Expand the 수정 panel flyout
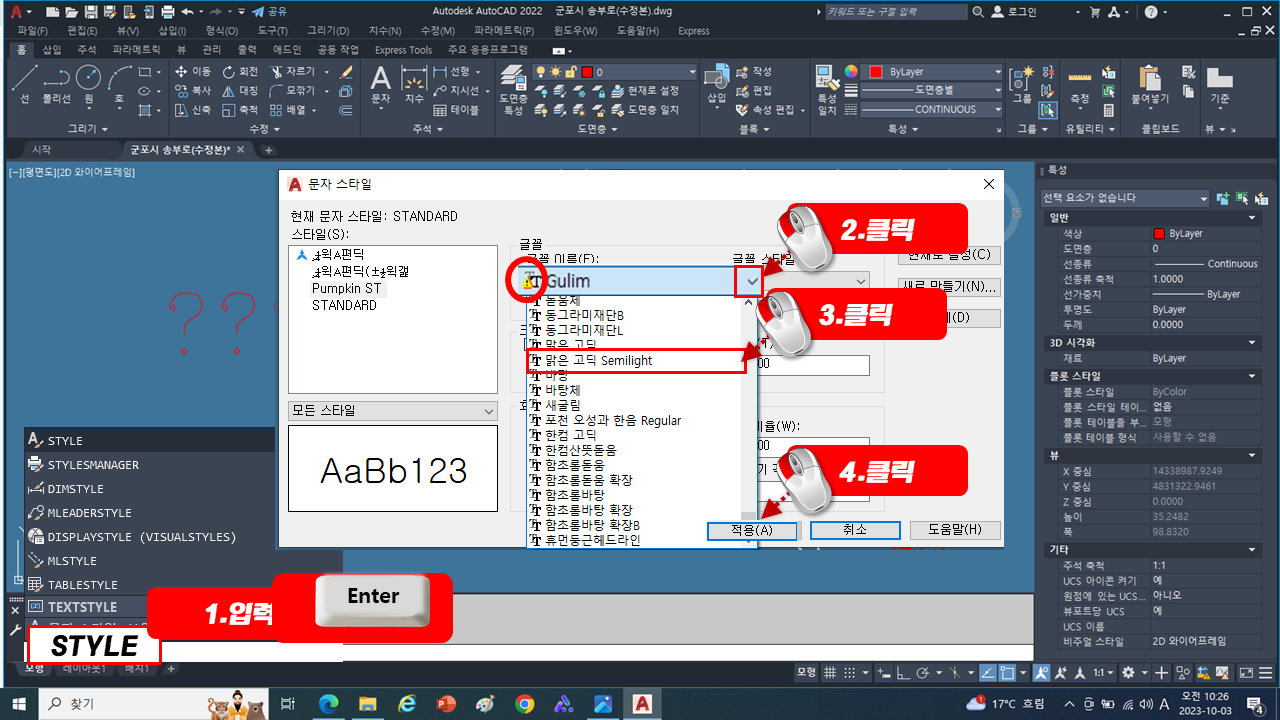 [x=265, y=129]
